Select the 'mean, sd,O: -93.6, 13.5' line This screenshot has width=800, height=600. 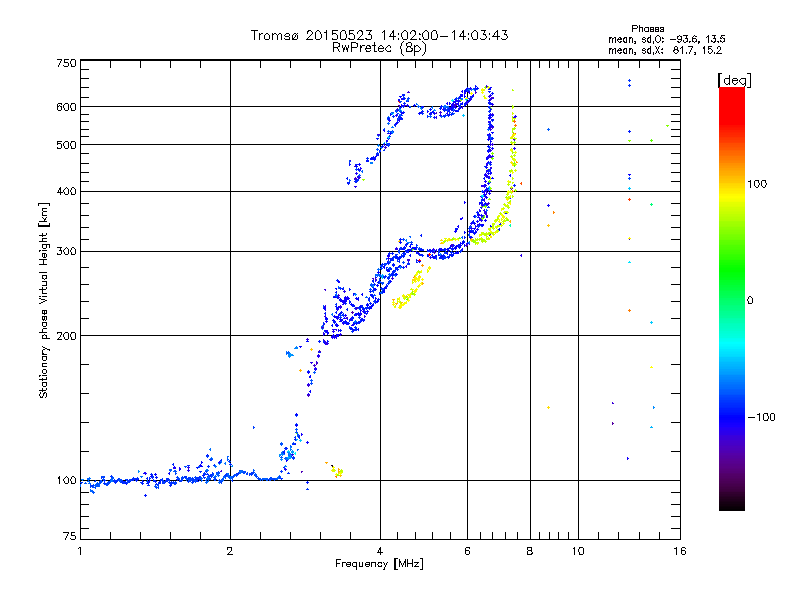pyautogui.click(x=666, y=39)
